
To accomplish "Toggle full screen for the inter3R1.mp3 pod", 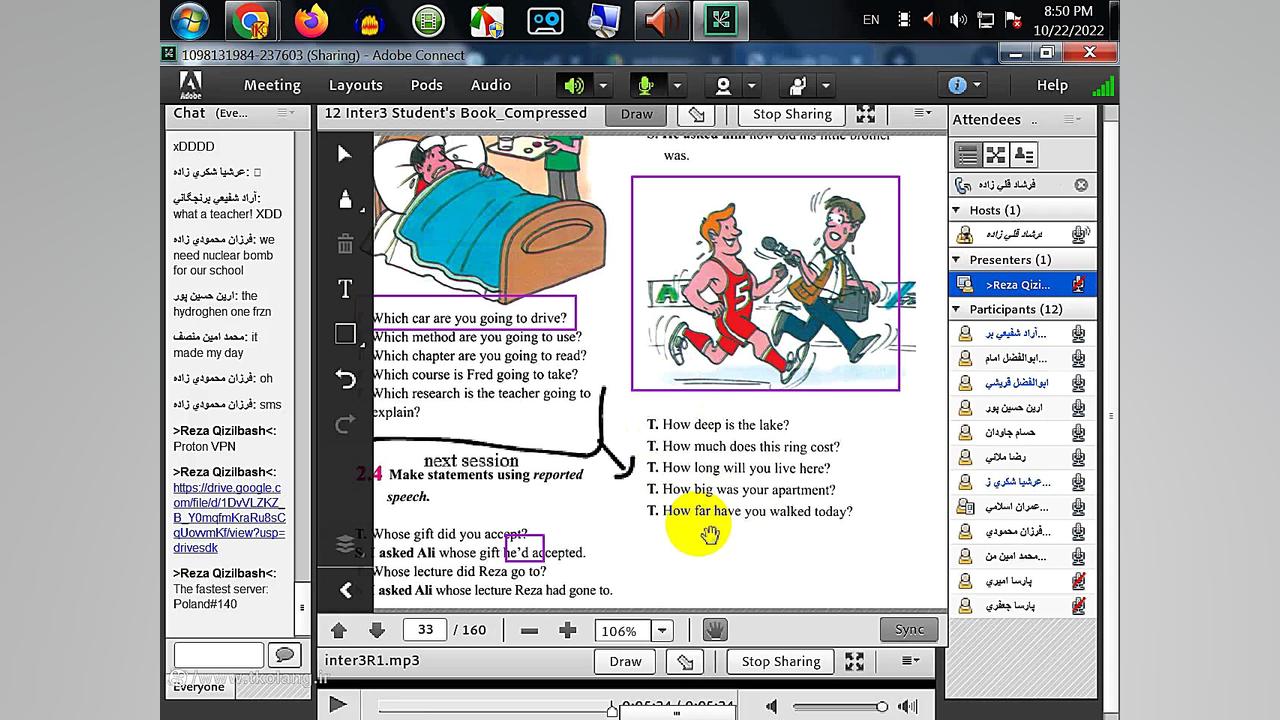I will point(854,661).
